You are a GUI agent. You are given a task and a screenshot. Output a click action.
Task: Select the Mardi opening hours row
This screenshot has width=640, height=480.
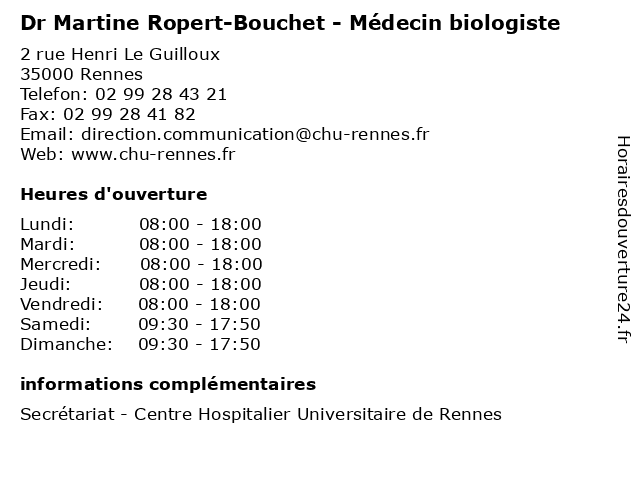pos(140,244)
